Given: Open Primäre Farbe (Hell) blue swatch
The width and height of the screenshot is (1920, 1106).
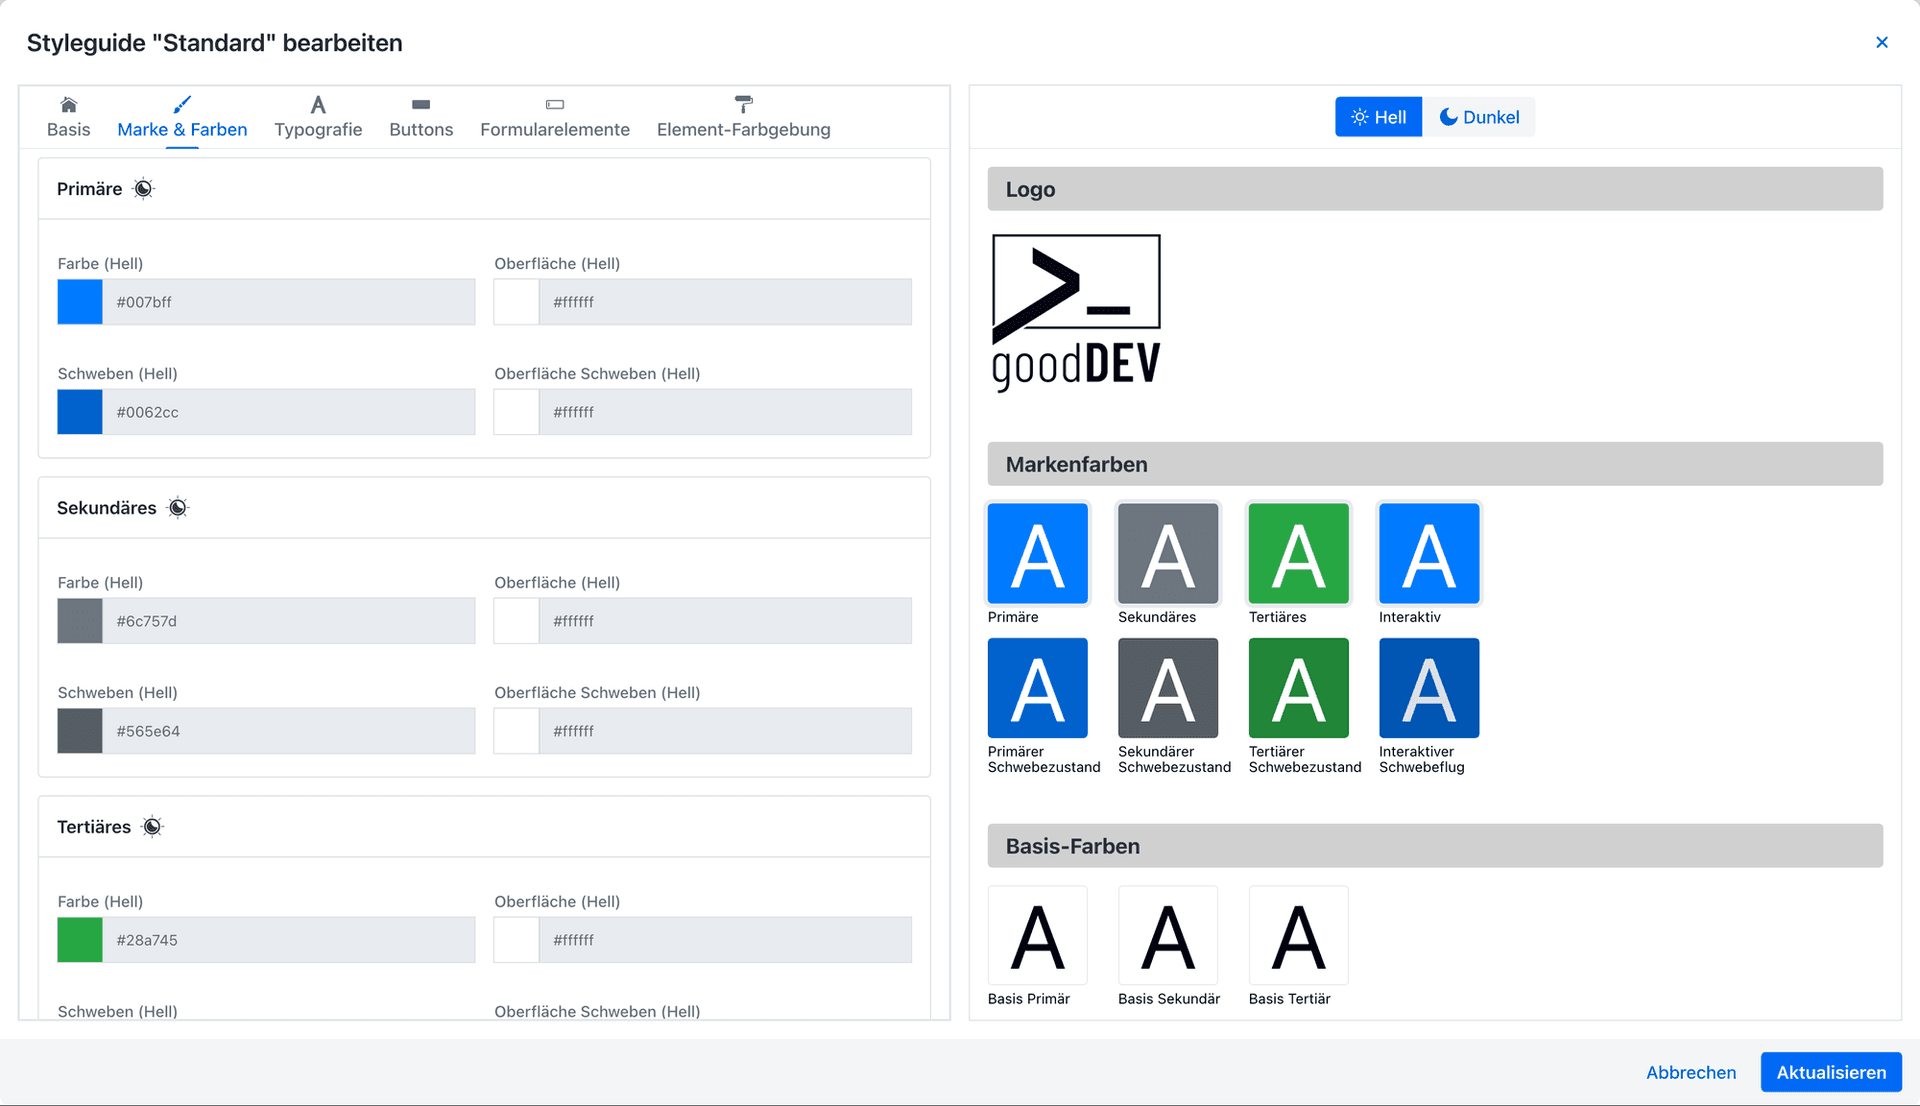Looking at the screenshot, I should (80, 302).
